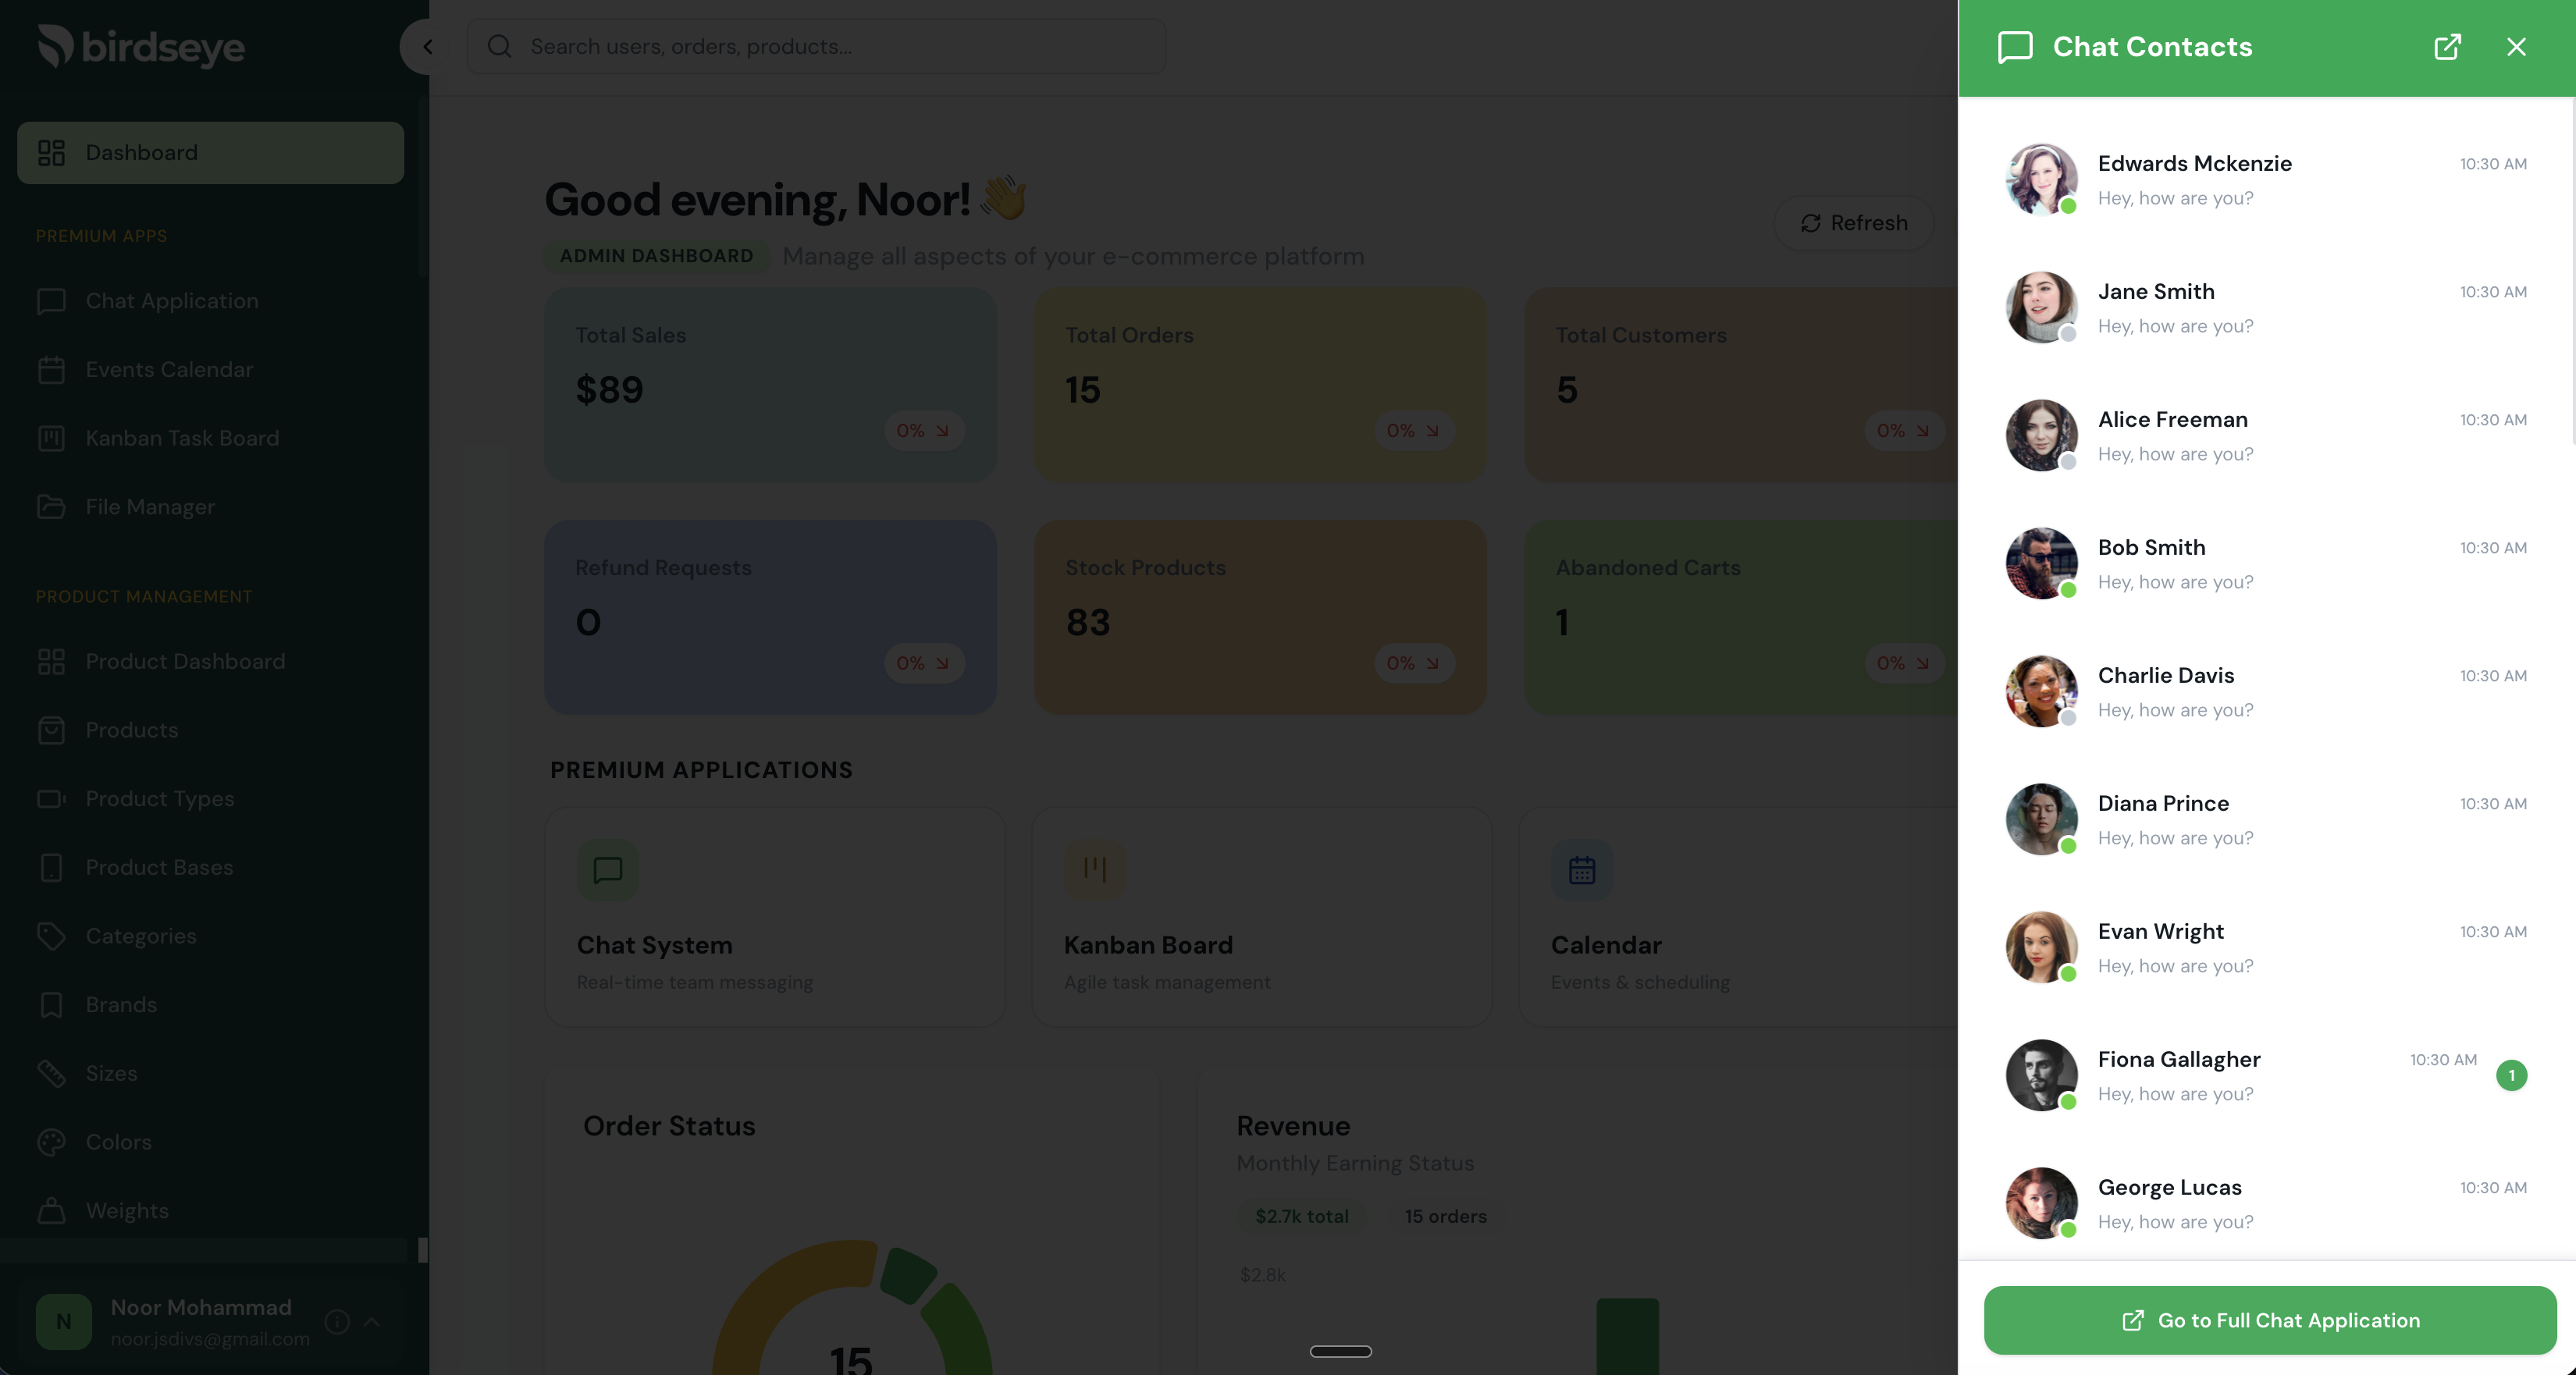Image resolution: width=2576 pixels, height=1375 pixels.
Task: Click Product Types icon
Action: pos(51,799)
